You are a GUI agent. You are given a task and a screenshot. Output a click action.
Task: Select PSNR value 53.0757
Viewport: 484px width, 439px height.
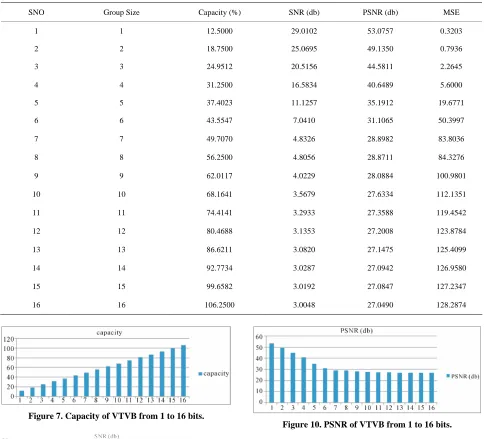click(x=380, y=31)
